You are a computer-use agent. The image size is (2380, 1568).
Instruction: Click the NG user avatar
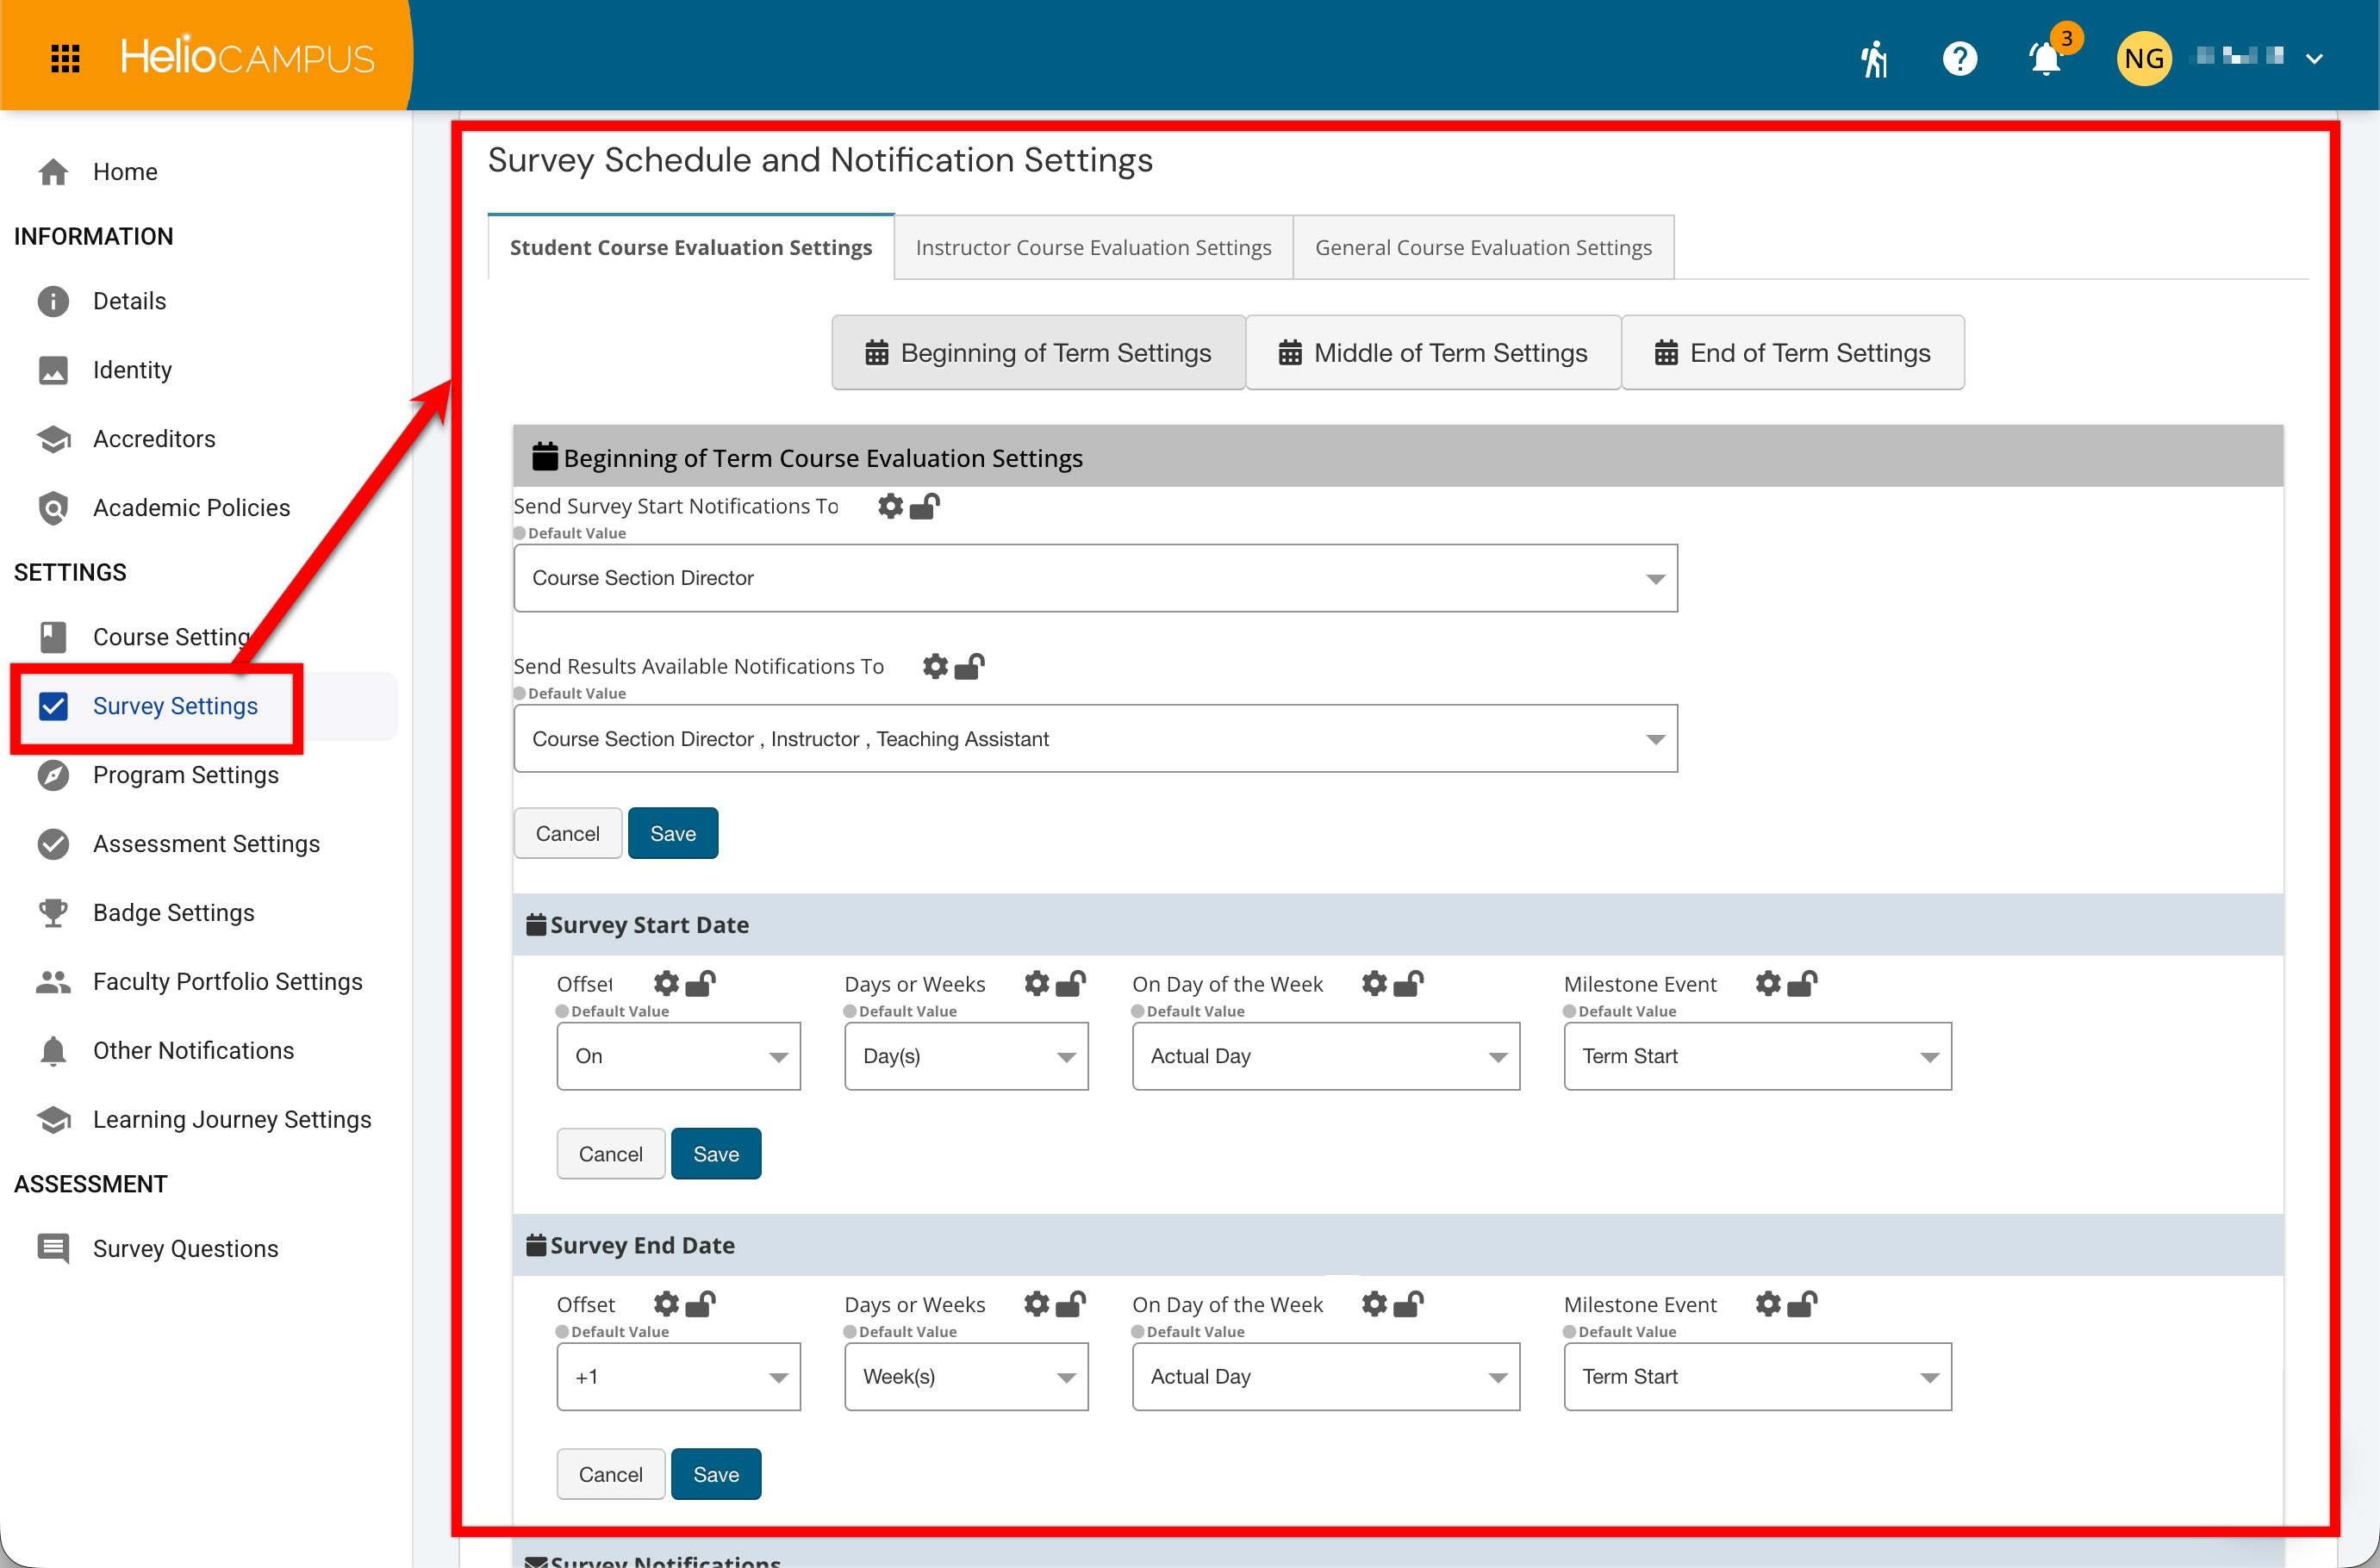point(2144,59)
